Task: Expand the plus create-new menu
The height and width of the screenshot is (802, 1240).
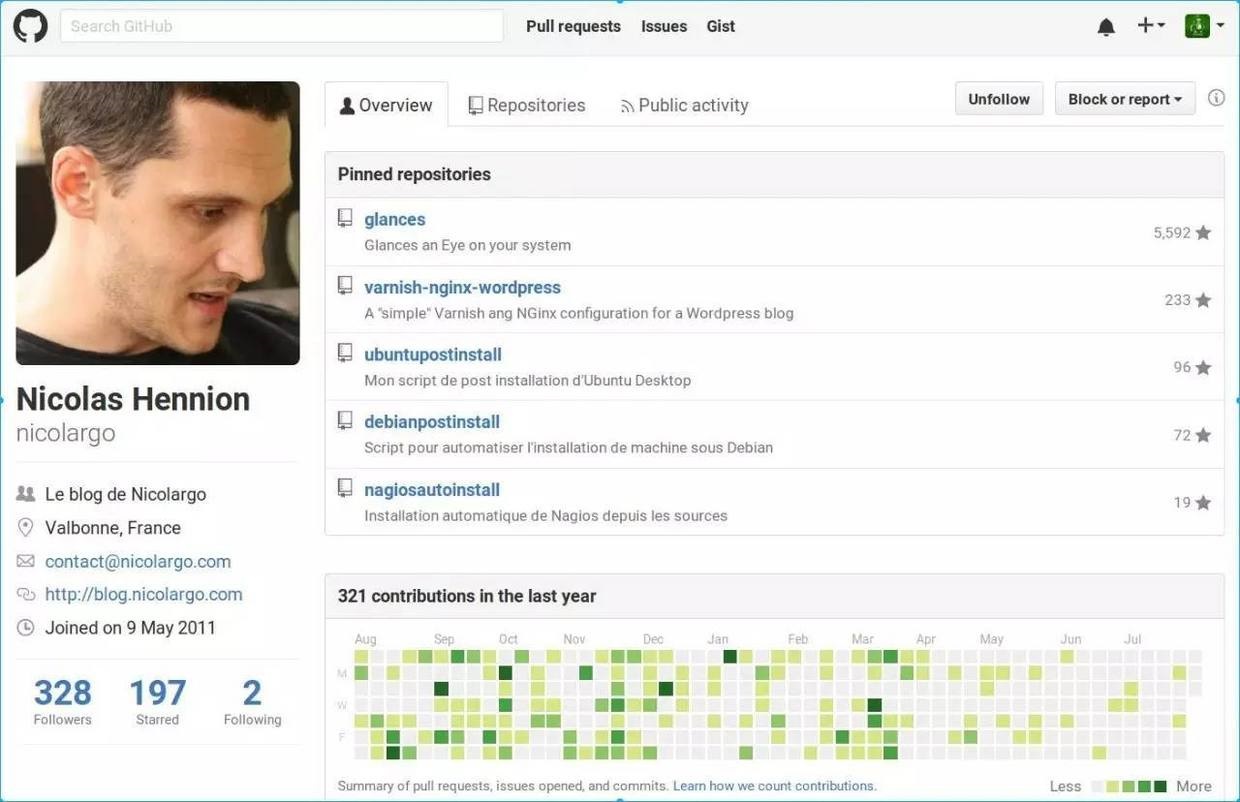Action: [x=1151, y=26]
